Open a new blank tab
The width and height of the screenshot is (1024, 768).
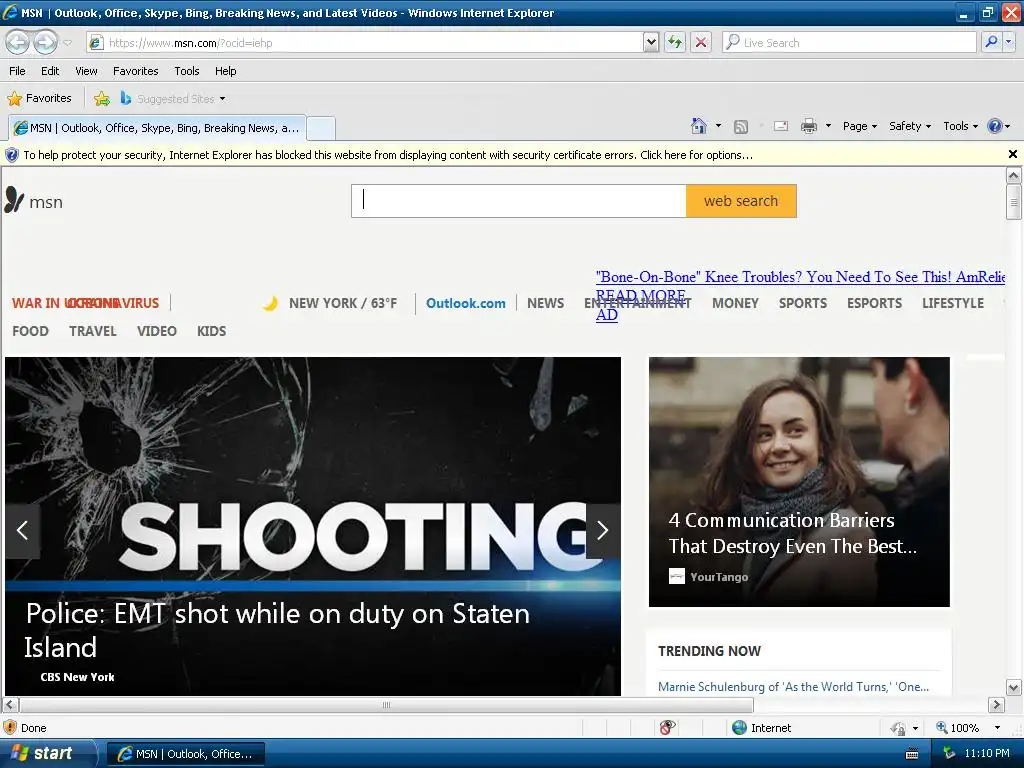321,128
